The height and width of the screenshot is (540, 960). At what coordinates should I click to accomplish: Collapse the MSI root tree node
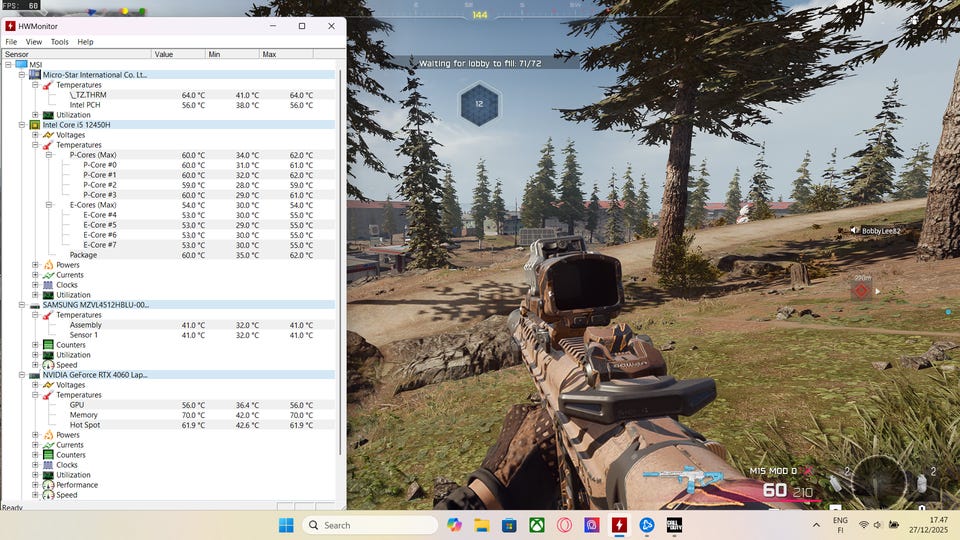click(9, 64)
